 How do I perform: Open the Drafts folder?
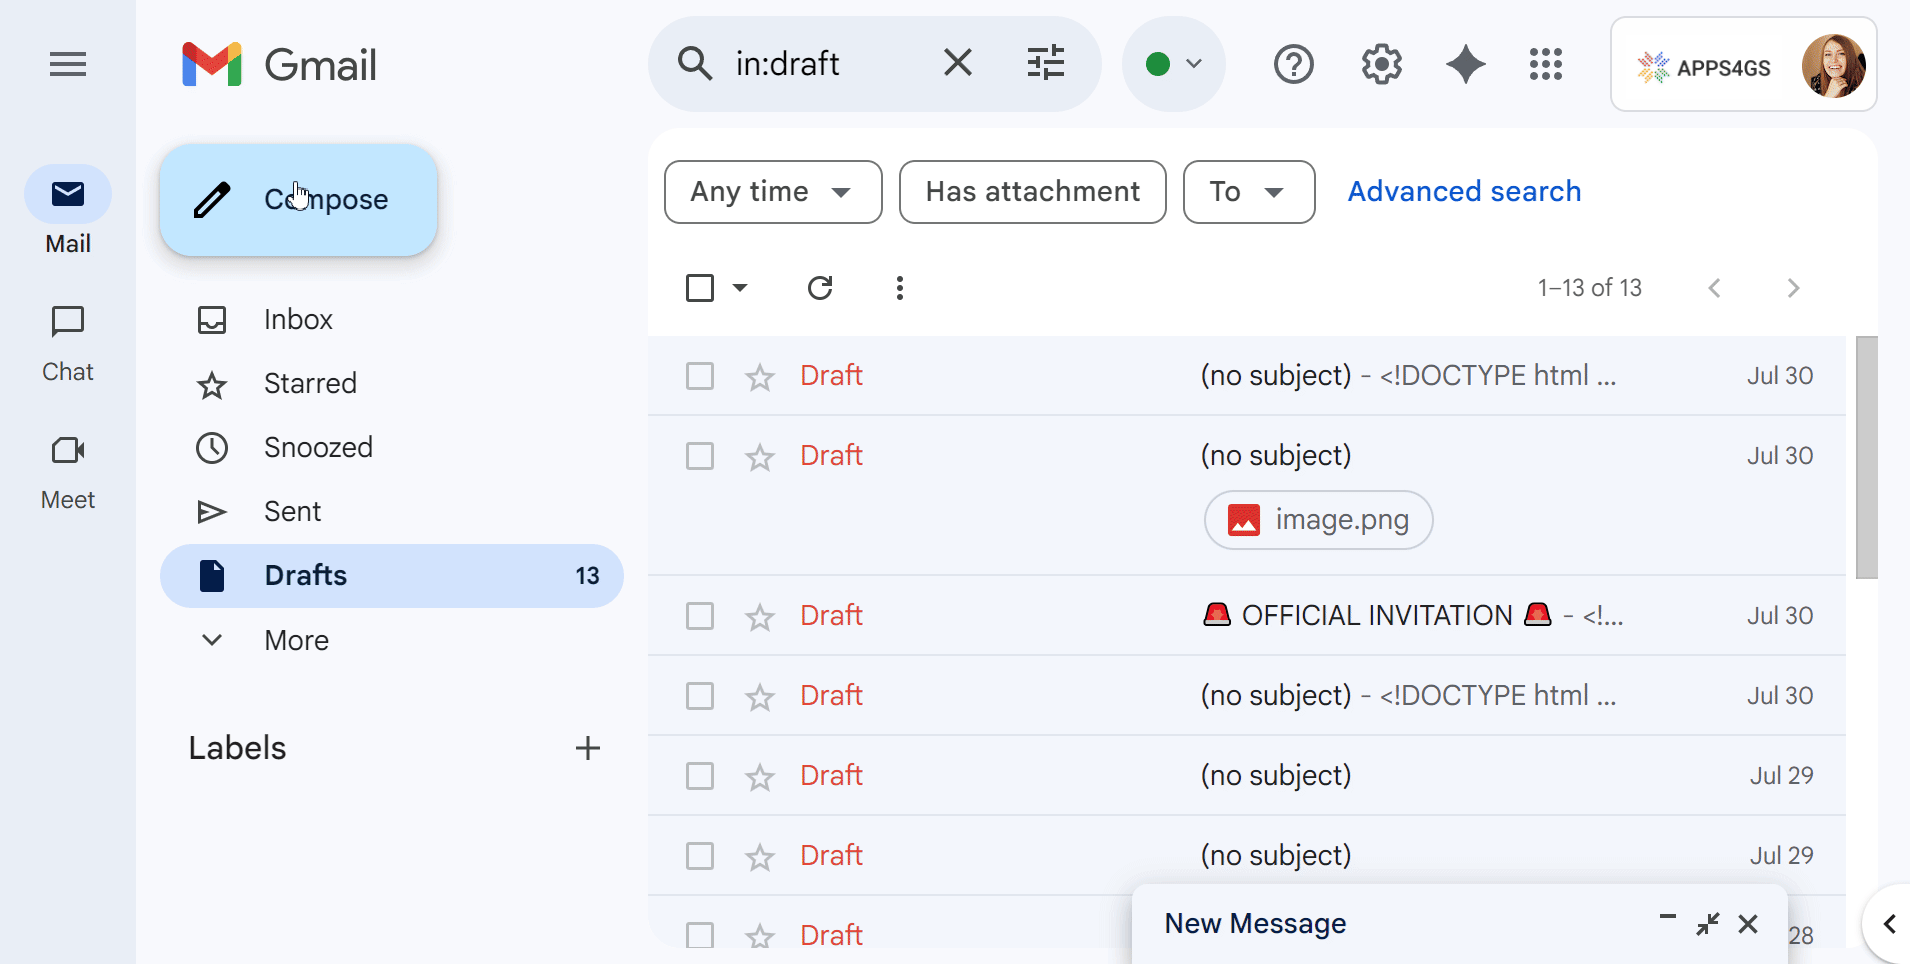[391, 576]
